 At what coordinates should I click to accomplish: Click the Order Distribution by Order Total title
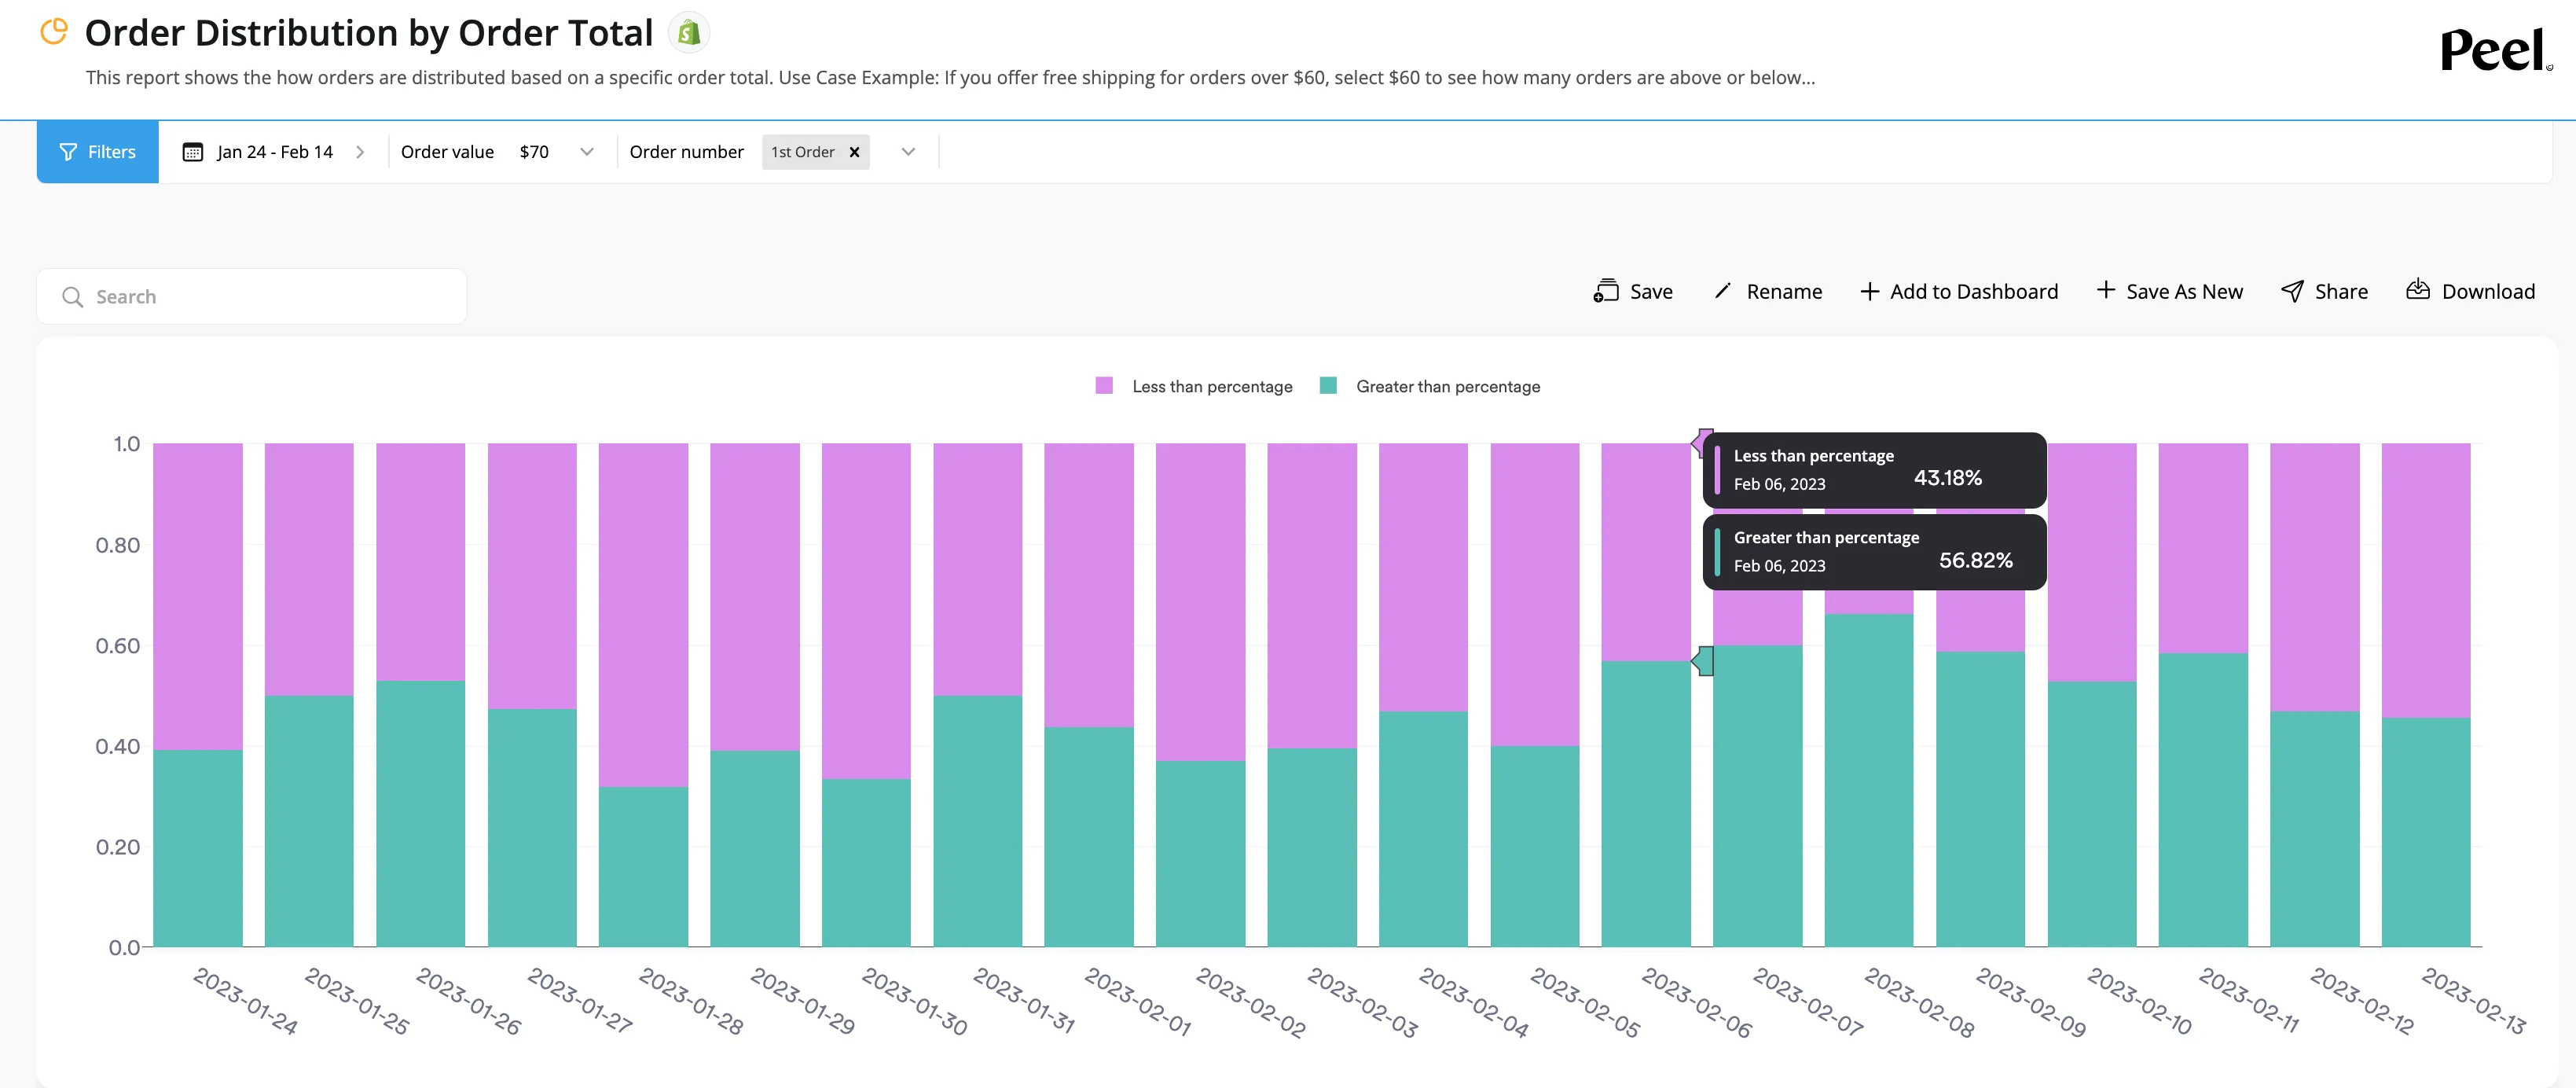(x=369, y=33)
